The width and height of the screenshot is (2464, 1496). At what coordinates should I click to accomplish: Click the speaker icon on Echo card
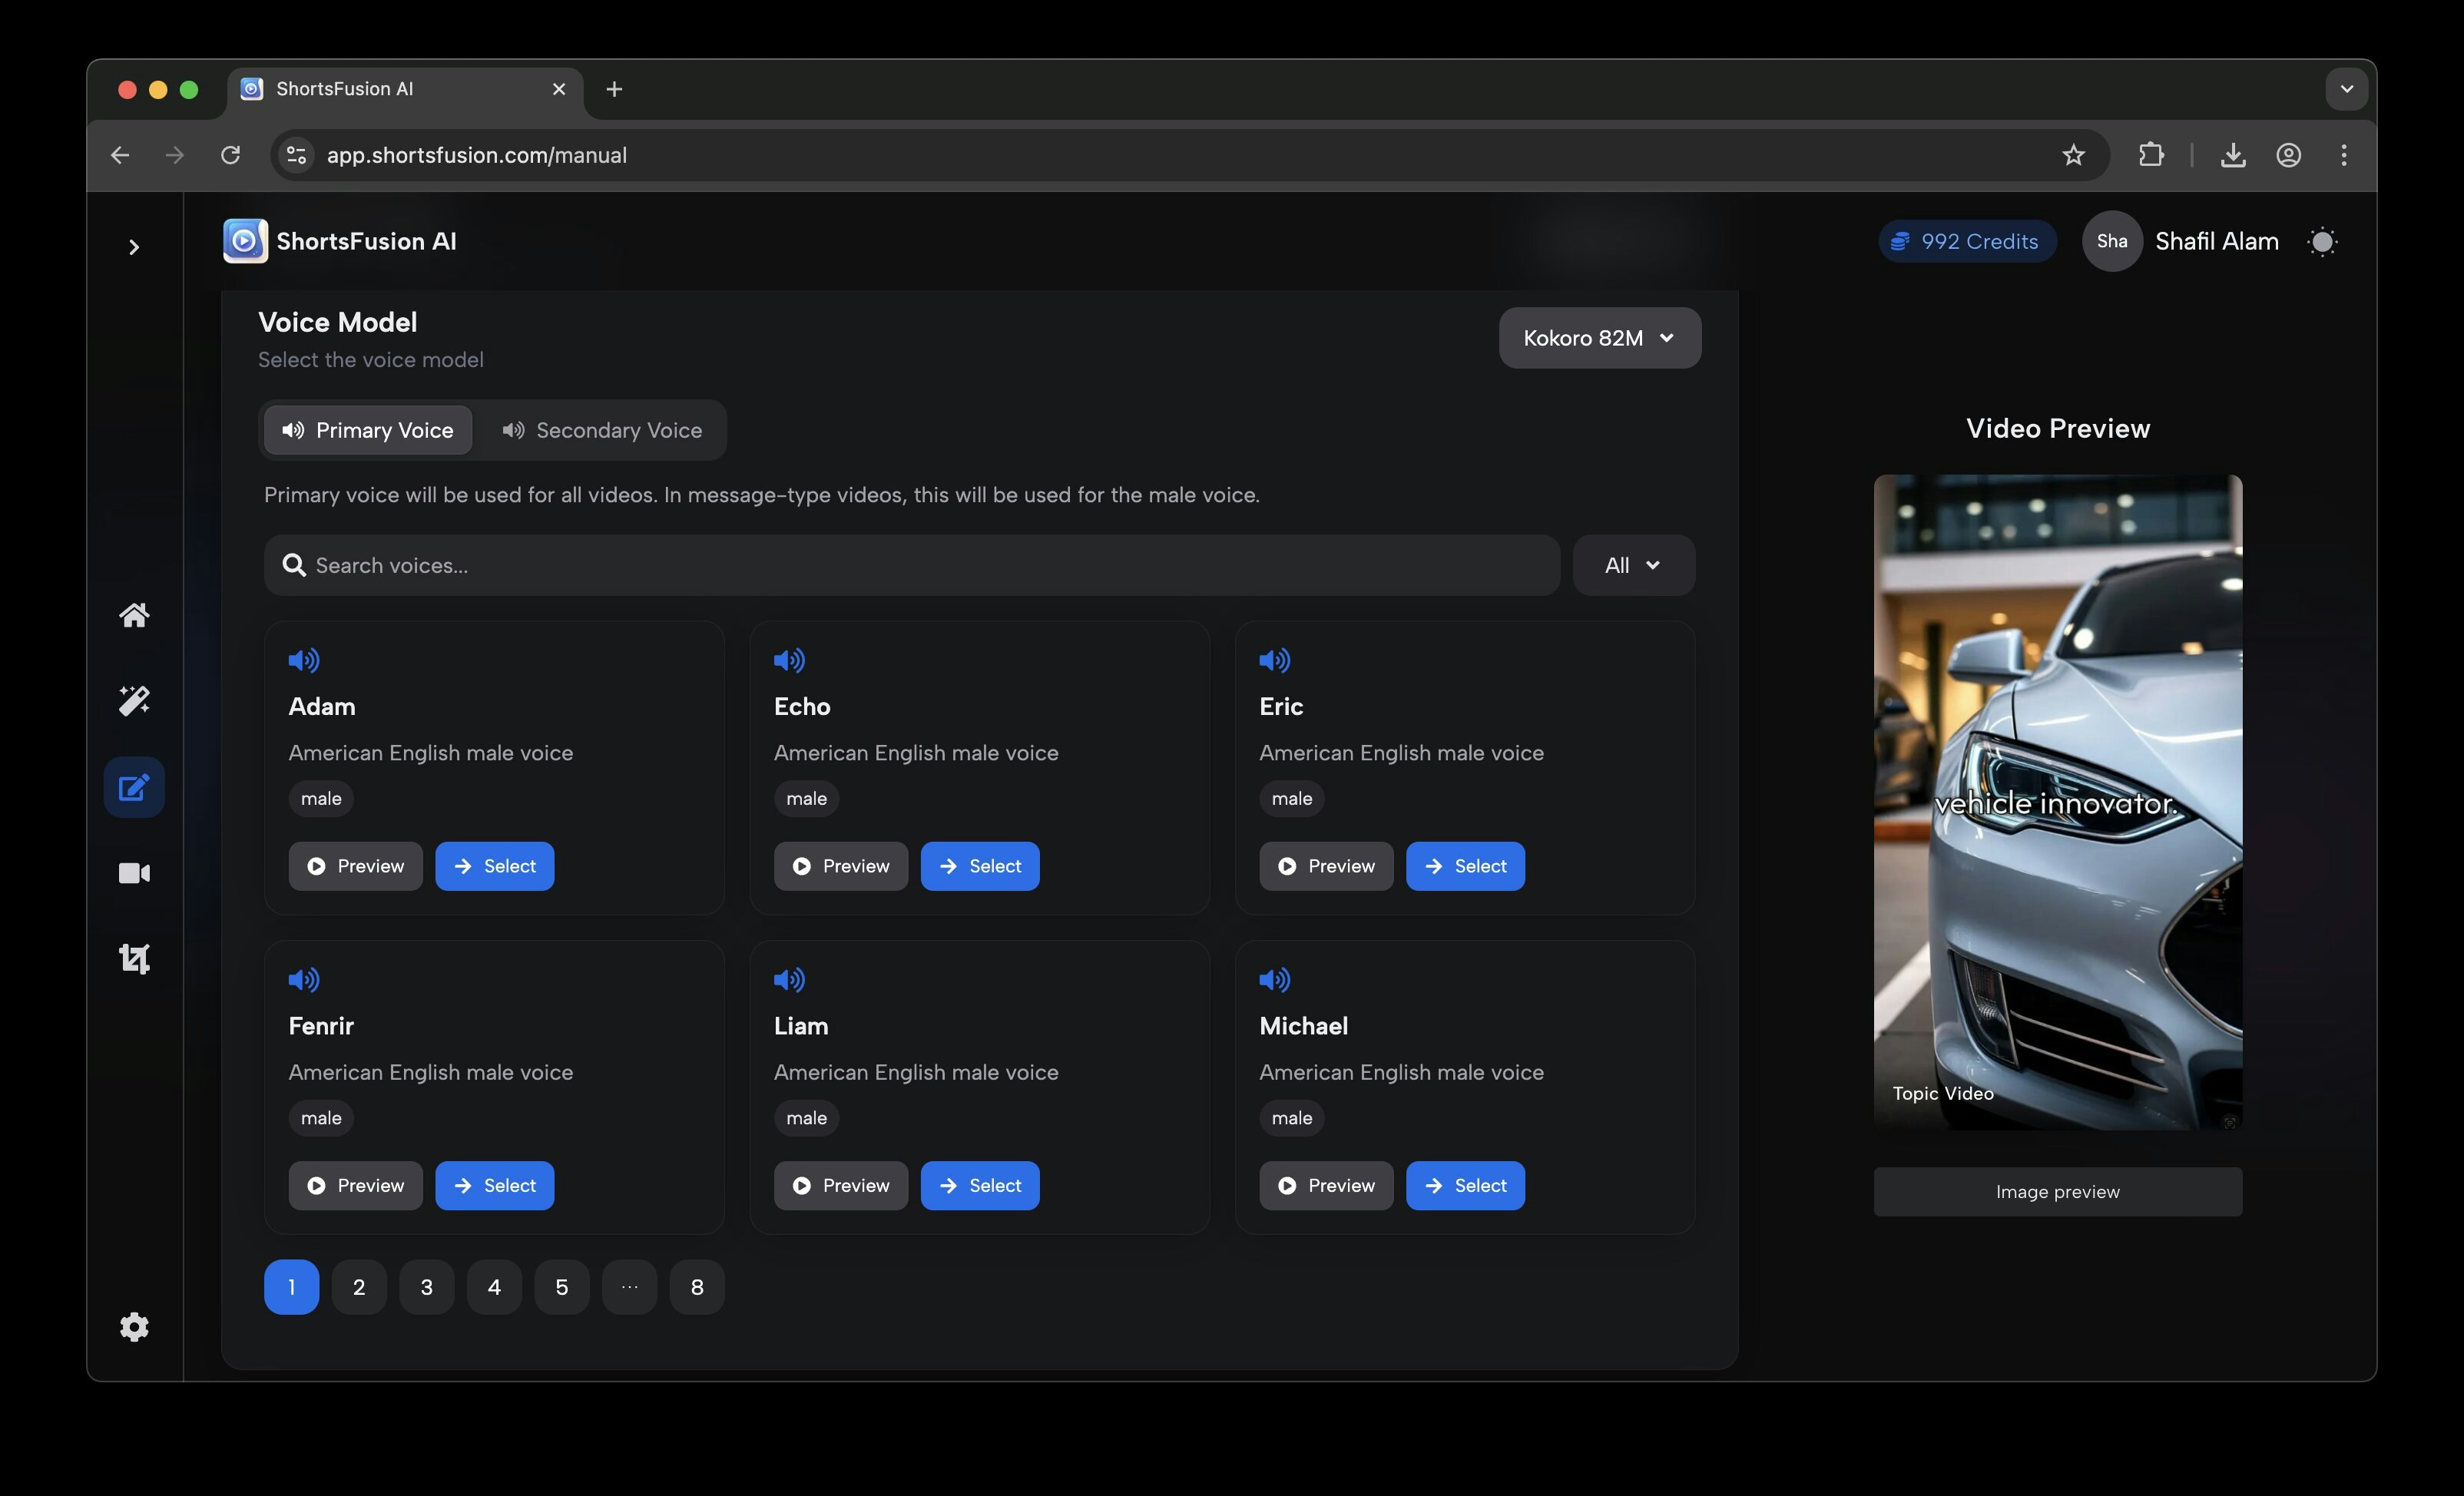(x=789, y=660)
